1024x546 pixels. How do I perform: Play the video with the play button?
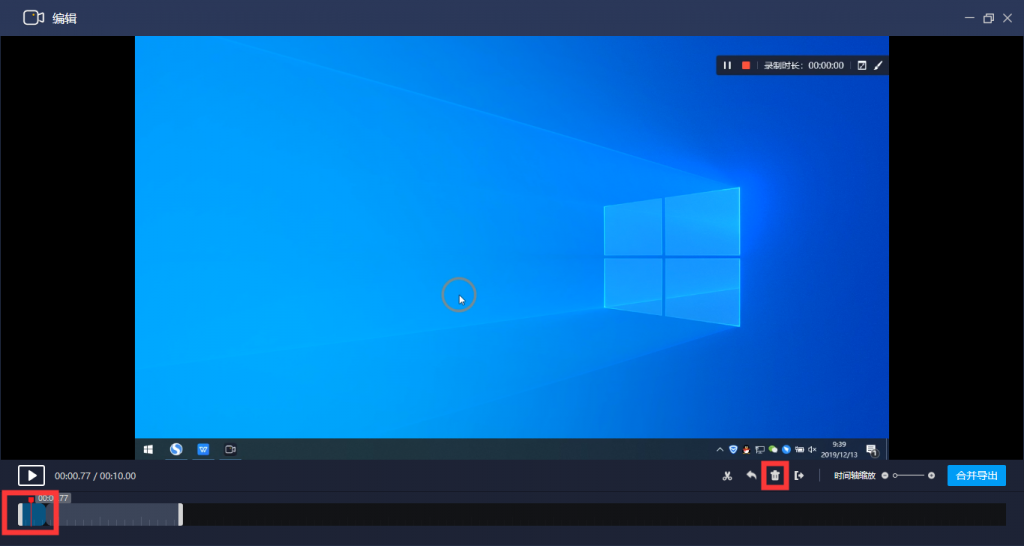click(31, 475)
